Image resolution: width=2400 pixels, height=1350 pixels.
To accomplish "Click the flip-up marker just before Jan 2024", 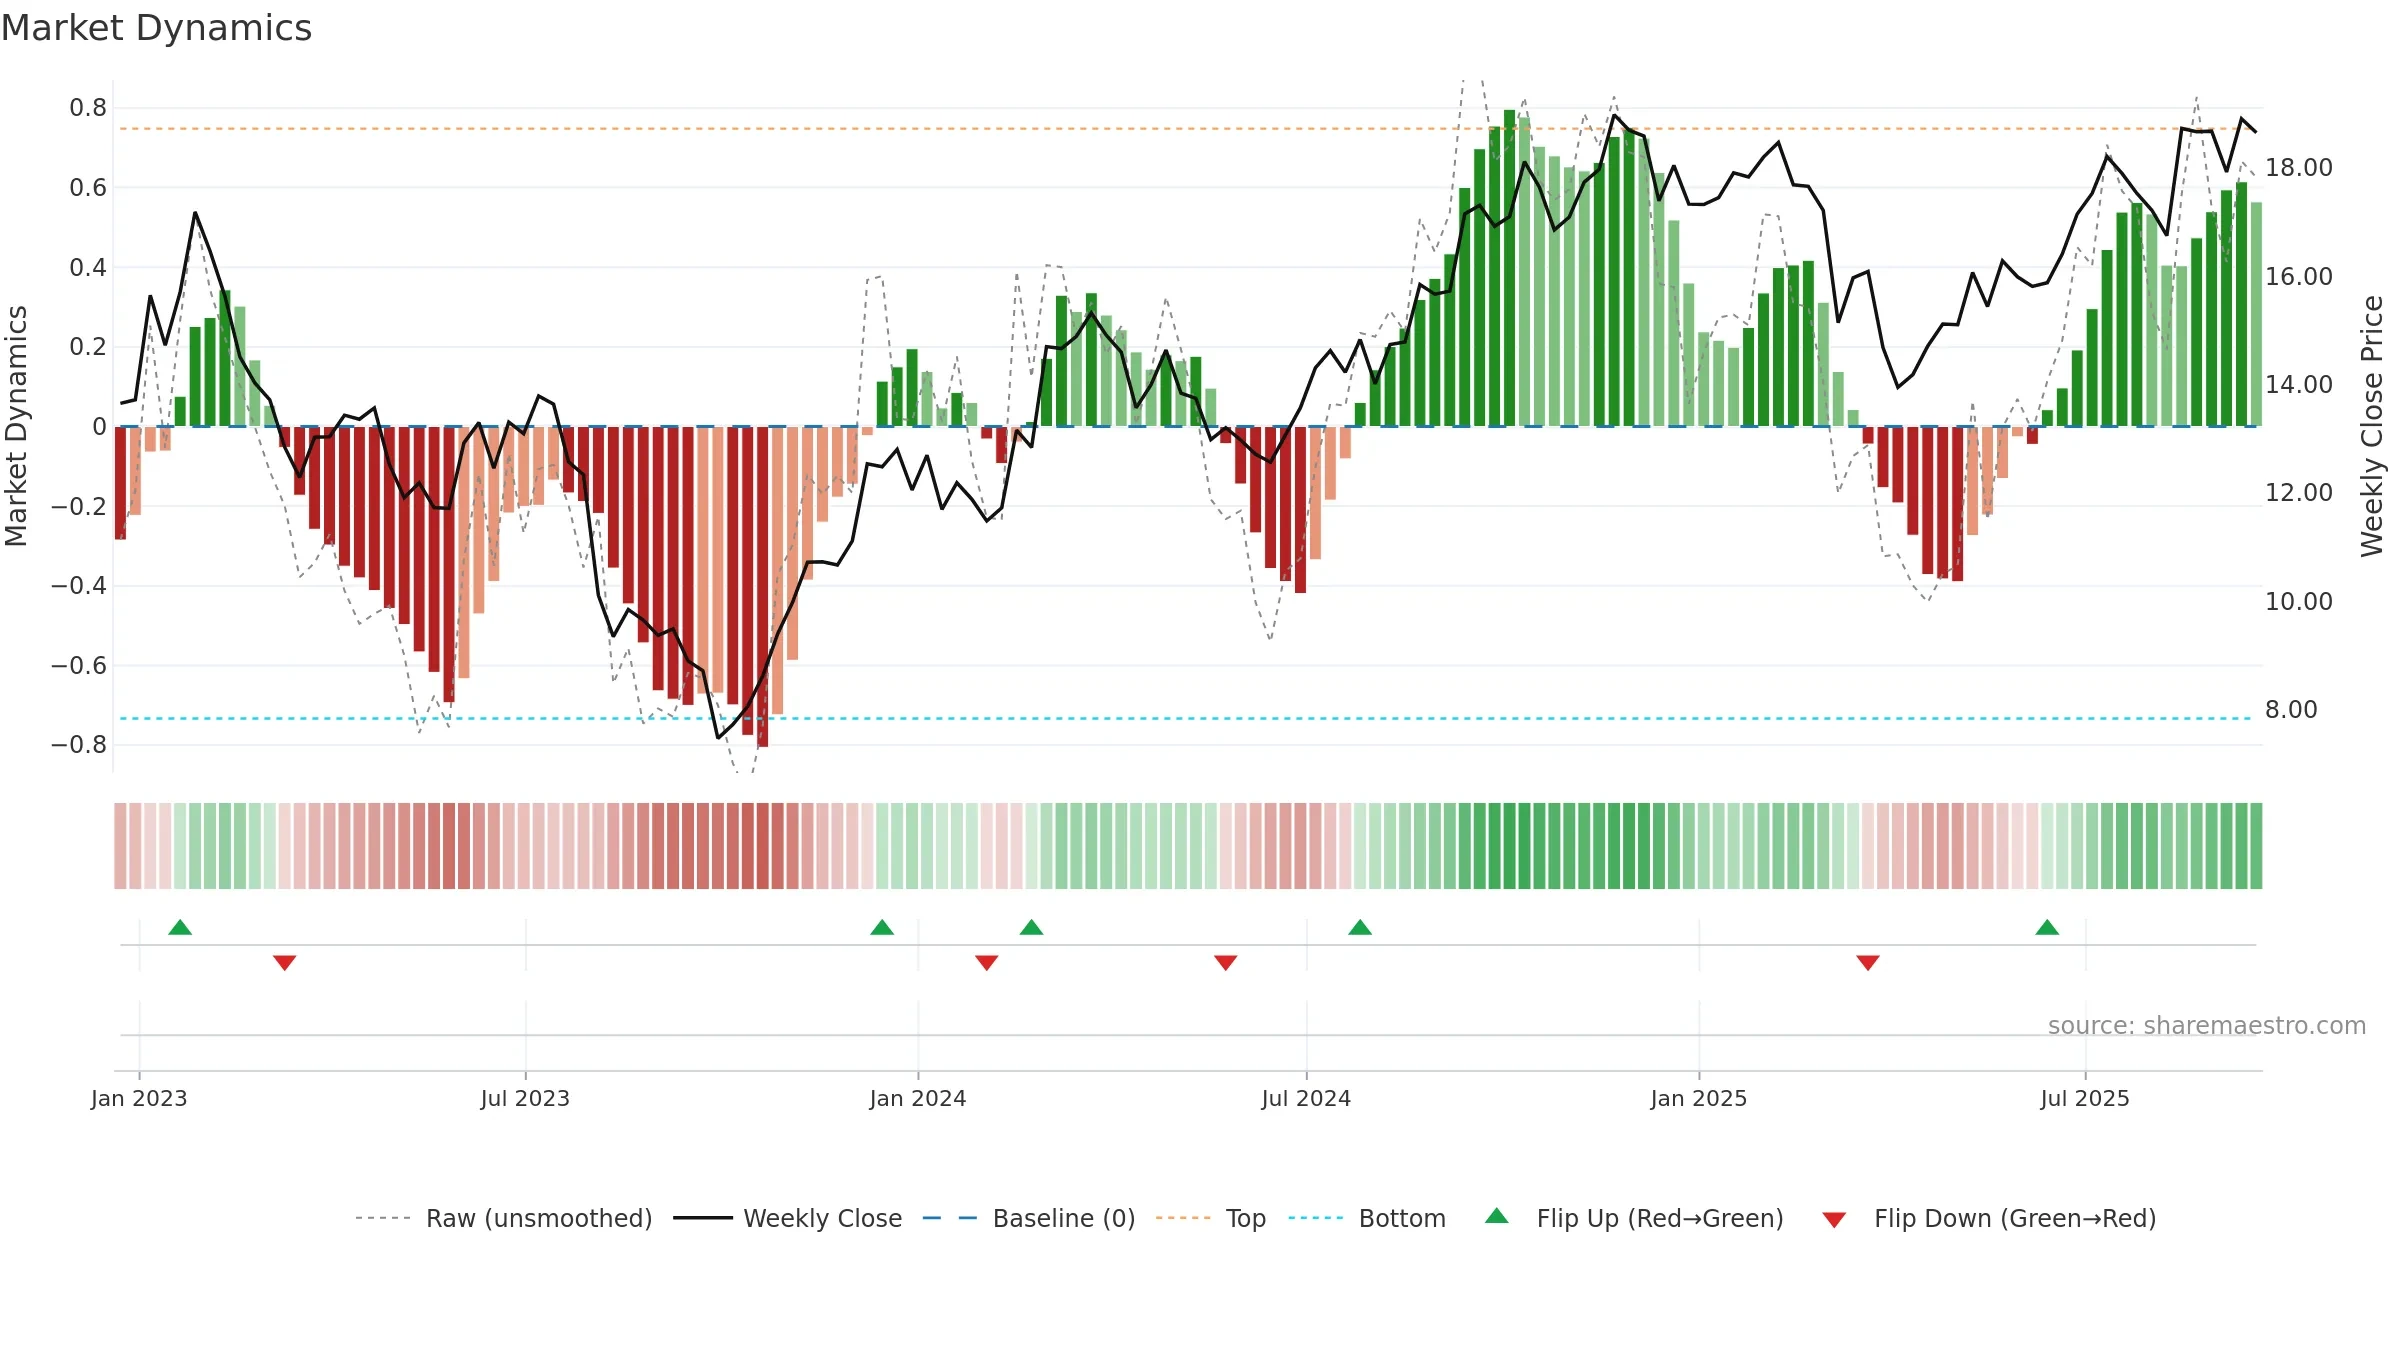I will pos(882,927).
